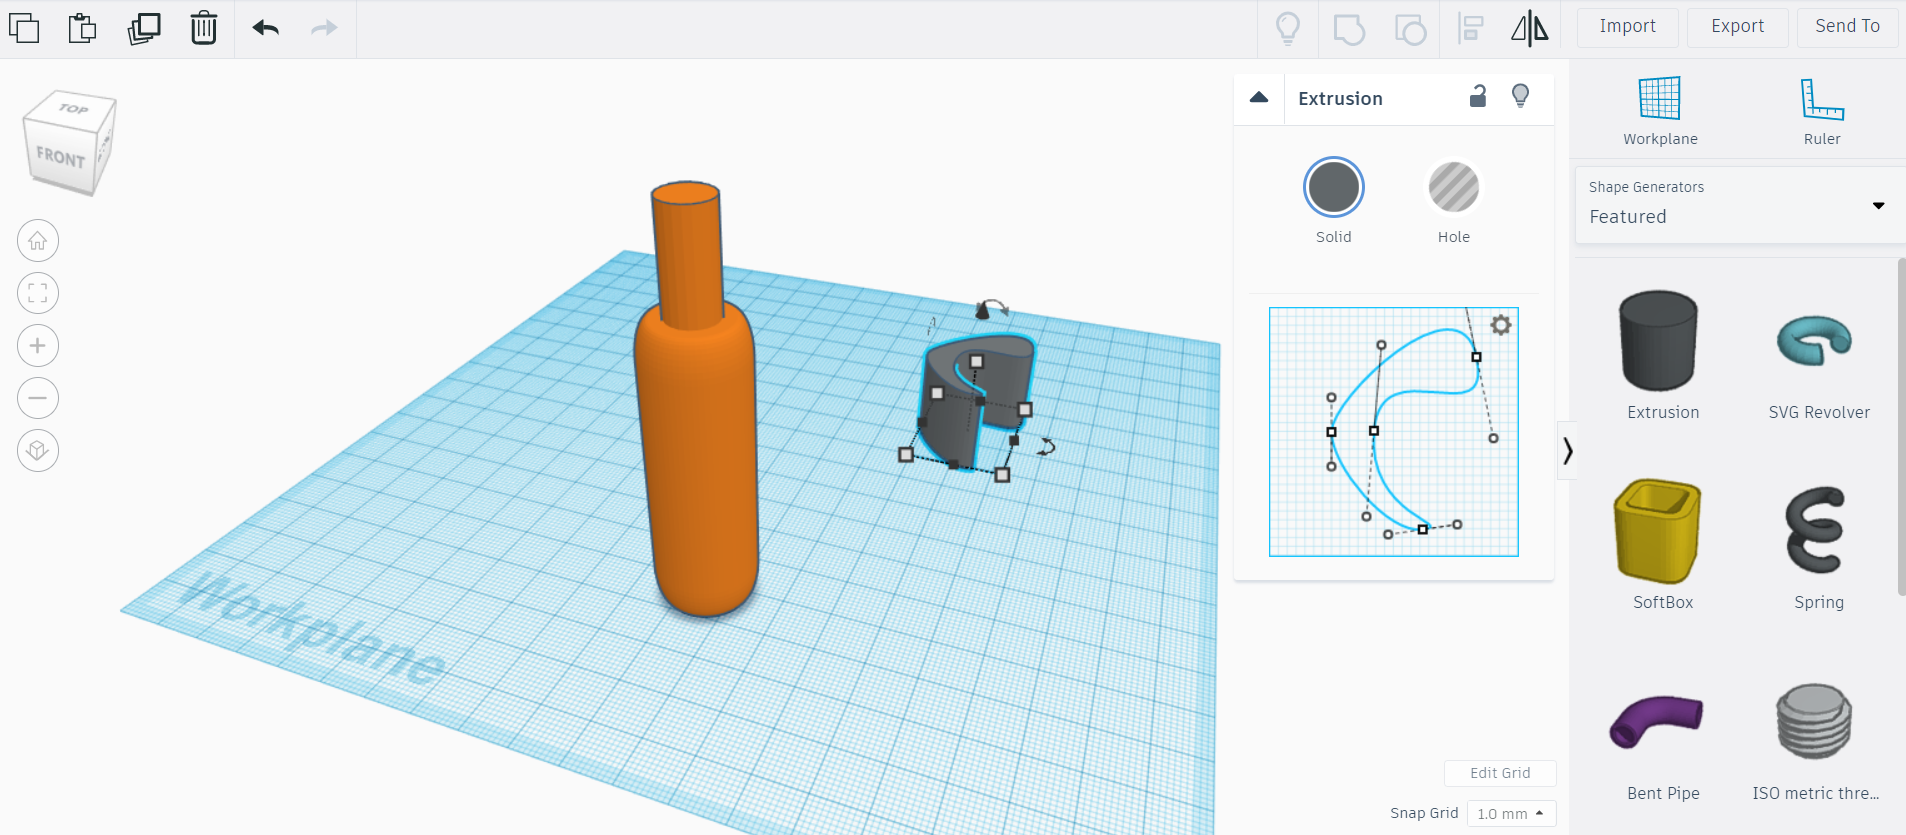Click the Group shapes icon
1906x835 pixels.
(1349, 29)
